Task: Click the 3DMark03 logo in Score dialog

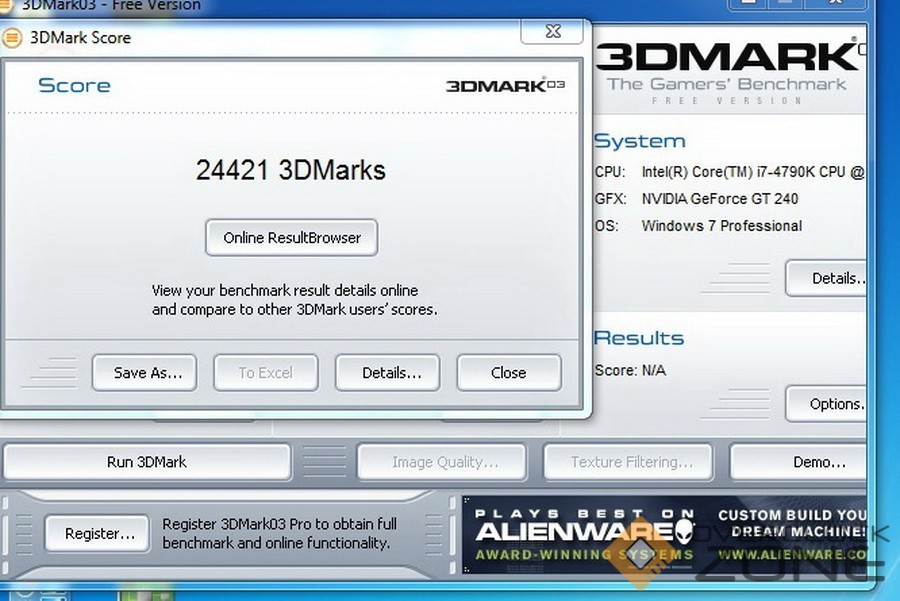Action: (x=505, y=86)
